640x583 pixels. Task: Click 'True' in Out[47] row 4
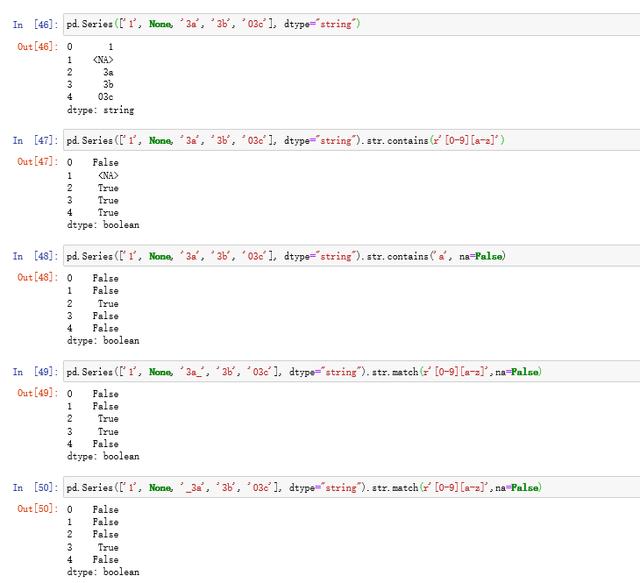(x=108, y=213)
